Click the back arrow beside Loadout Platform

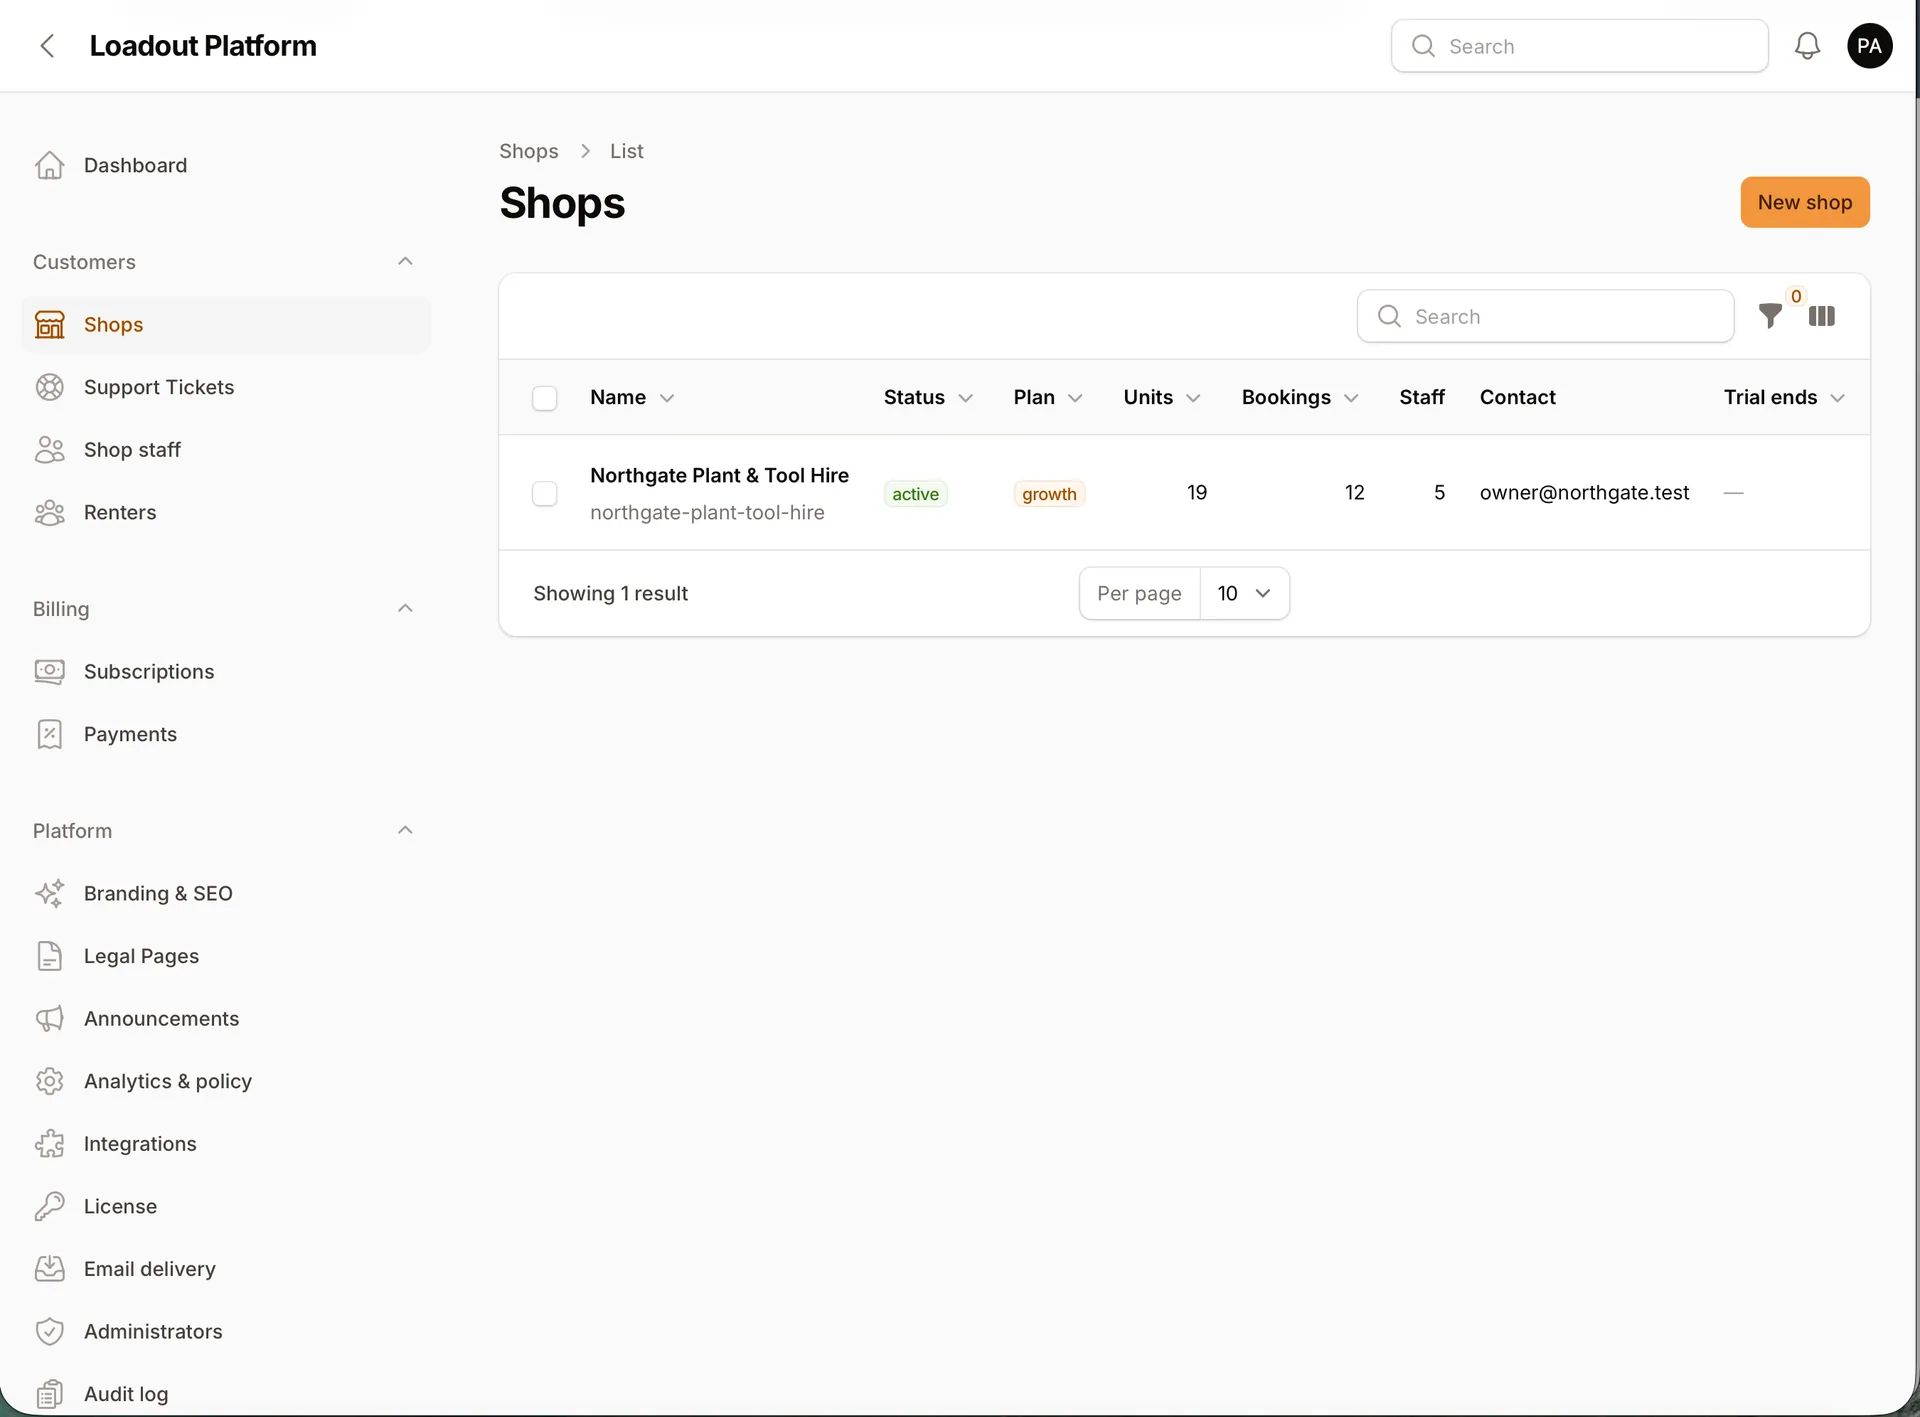(47, 46)
